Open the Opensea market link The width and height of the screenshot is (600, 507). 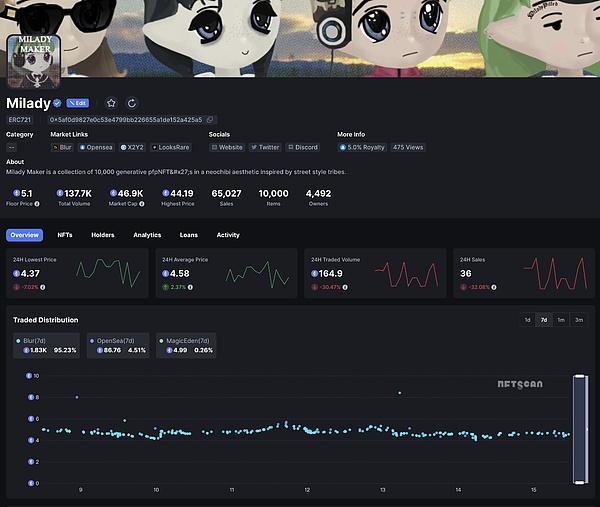97,147
